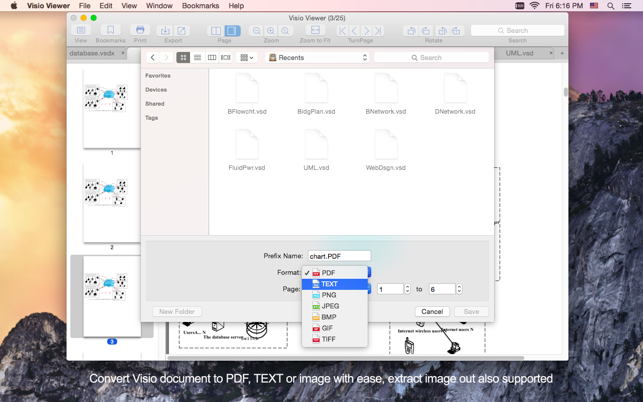Choose TEXT format from dropdown list
The width and height of the screenshot is (643, 402).
(x=329, y=284)
